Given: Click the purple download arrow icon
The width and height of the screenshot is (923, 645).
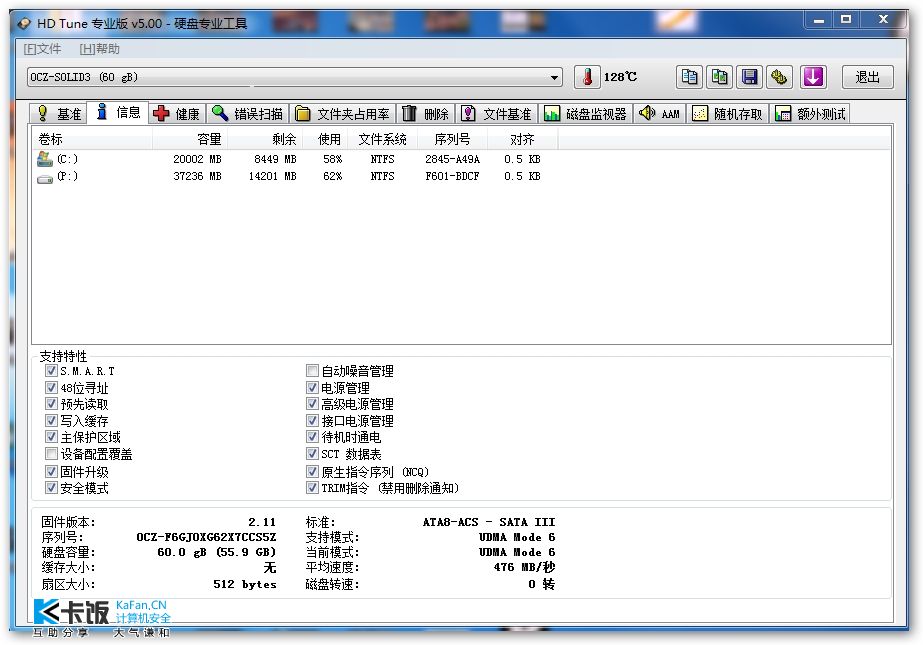Looking at the screenshot, I should click(813, 77).
